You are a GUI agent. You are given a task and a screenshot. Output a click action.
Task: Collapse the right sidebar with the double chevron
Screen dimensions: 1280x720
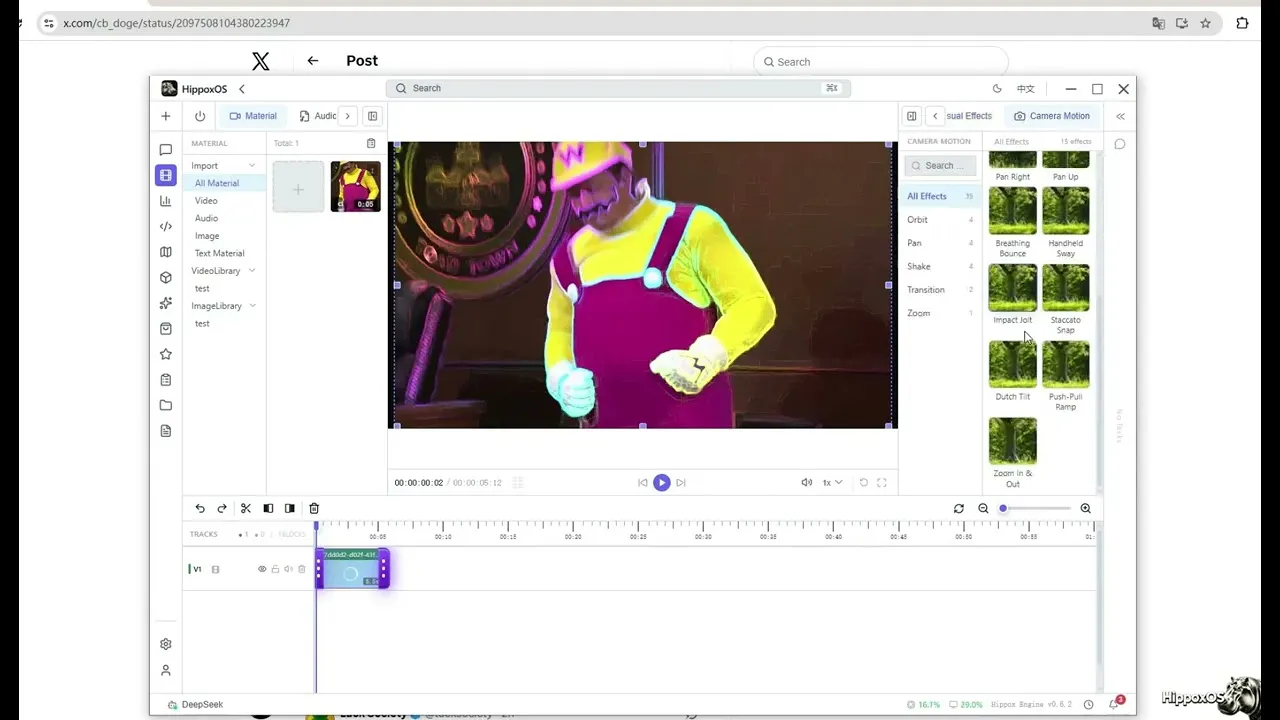point(1120,116)
